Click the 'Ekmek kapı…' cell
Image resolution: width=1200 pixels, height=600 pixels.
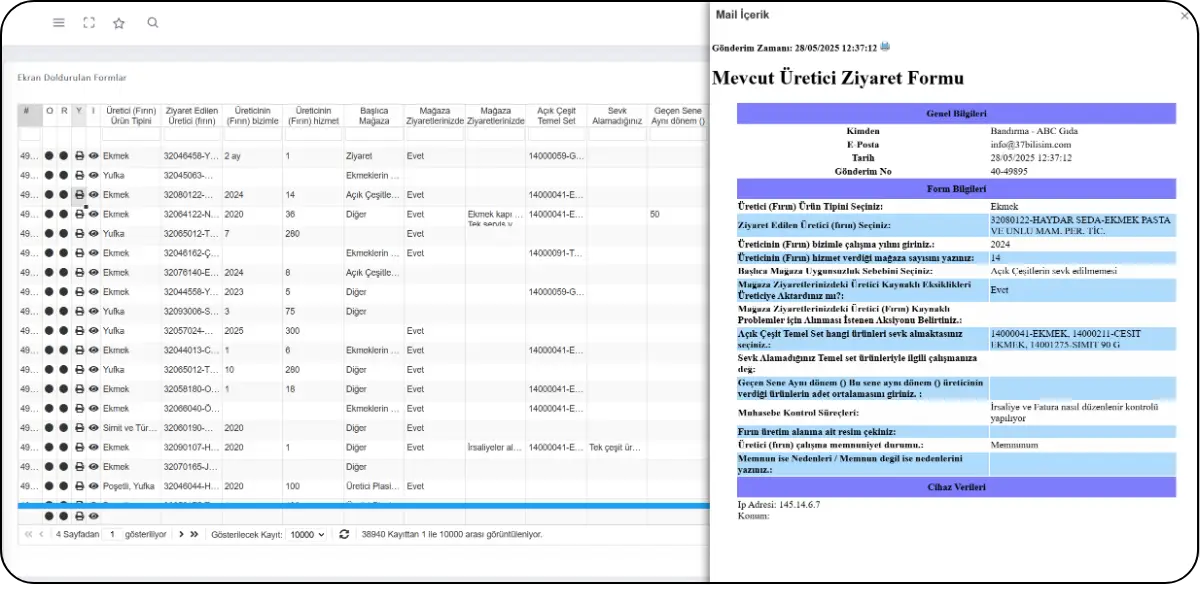[494, 214]
